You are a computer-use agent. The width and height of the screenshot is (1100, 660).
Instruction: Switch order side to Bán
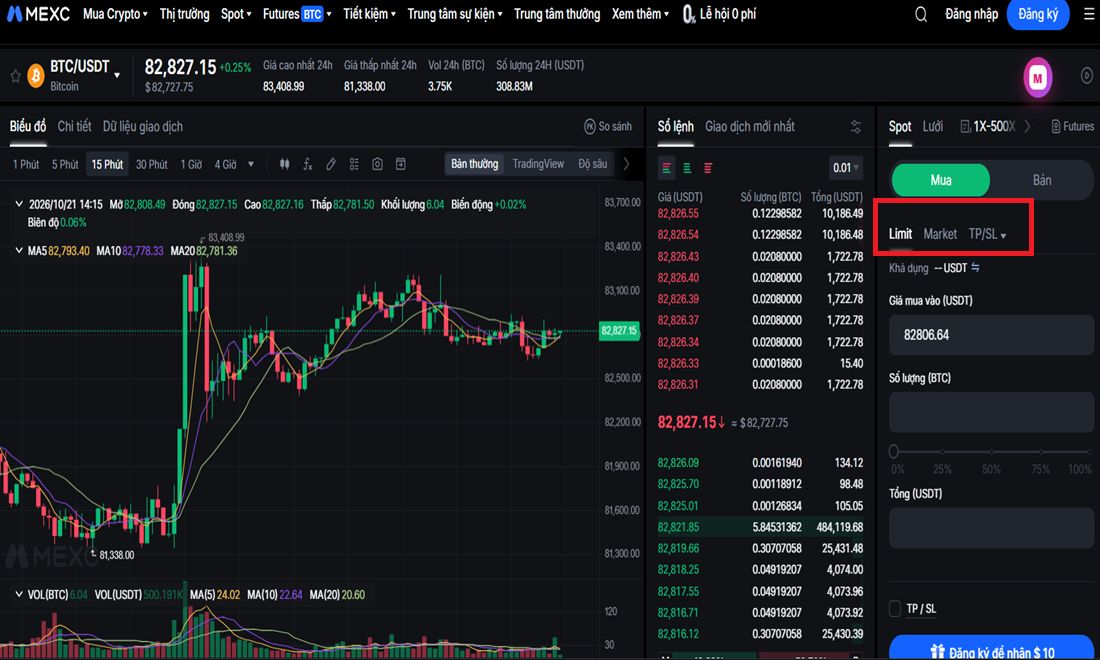tap(1042, 180)
